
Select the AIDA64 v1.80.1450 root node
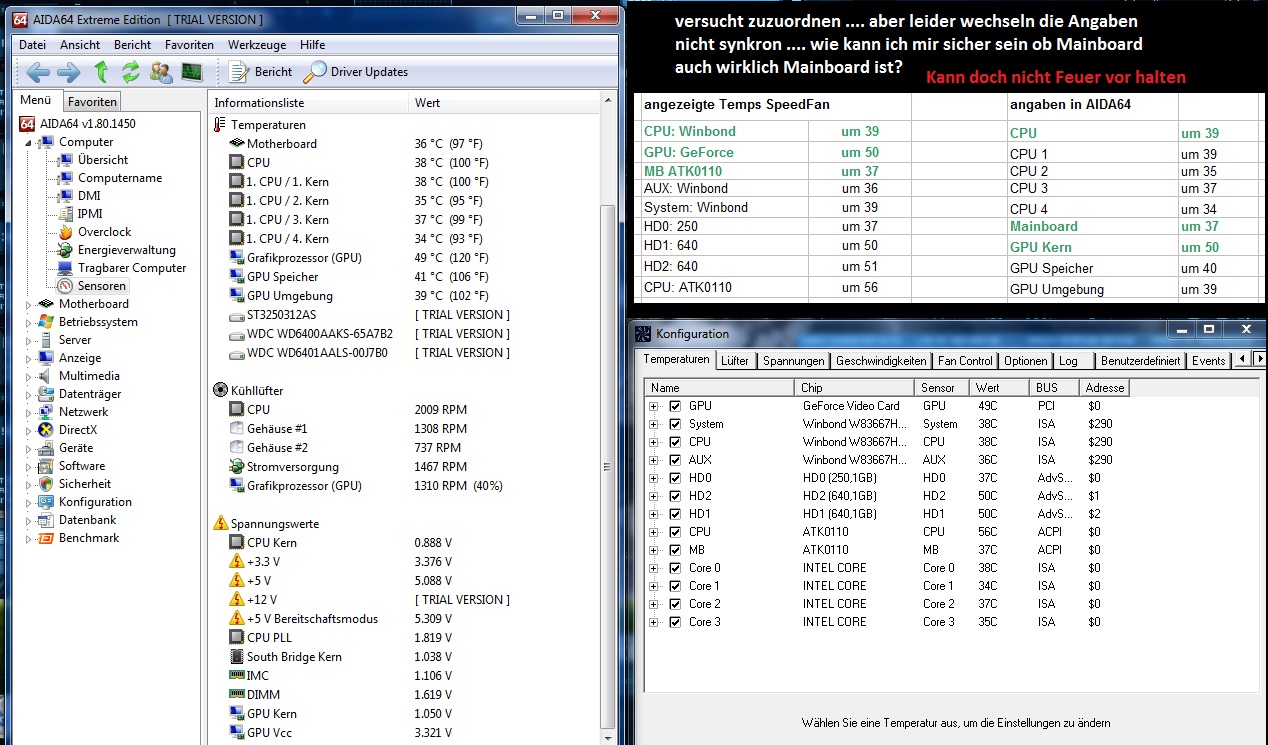coord(87,124)
